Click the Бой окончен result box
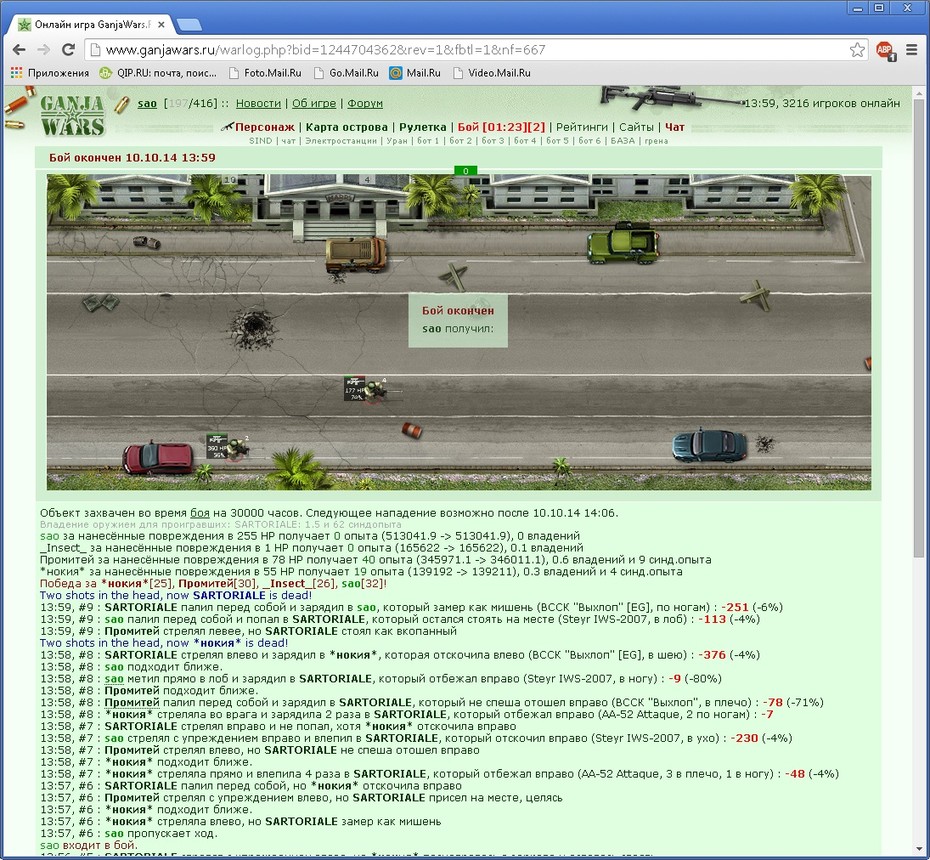Viewport: 930px width, 860px height. point(458,320)
